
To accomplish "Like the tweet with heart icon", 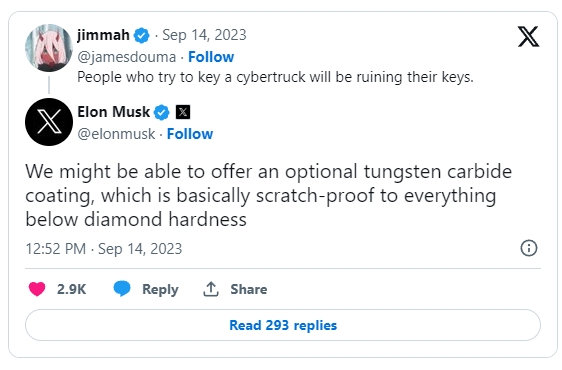I will (x=37, y=289).
